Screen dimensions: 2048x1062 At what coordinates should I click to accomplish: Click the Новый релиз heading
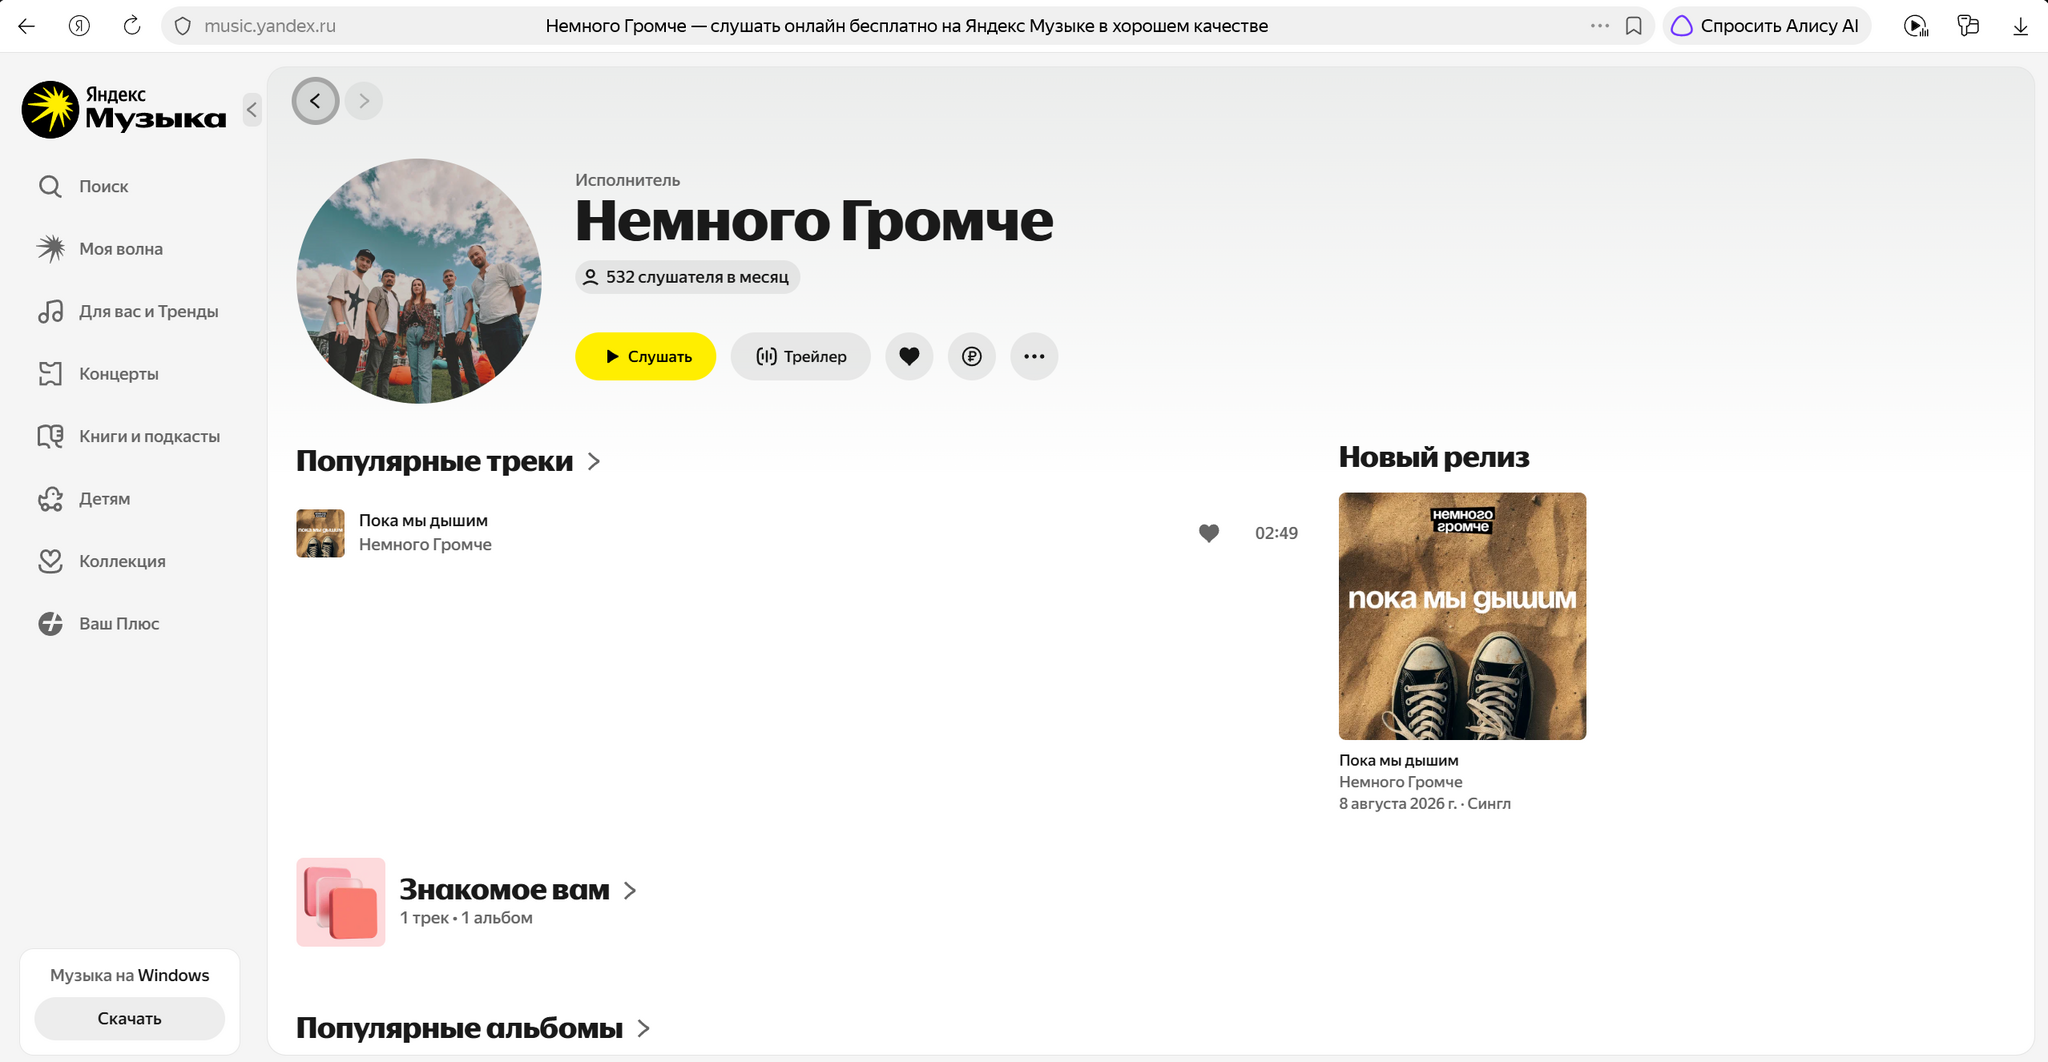[1434, 457]
